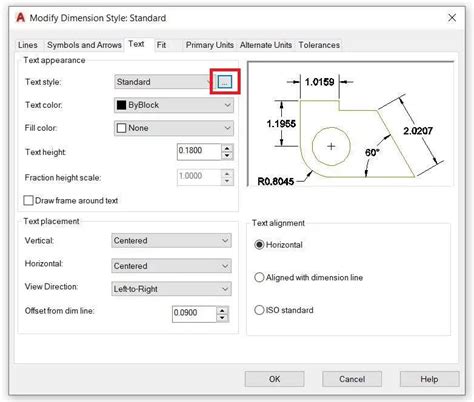Open the Text Style browse ellipsis button
Screen dimensions: 474x402
(225, 82)
